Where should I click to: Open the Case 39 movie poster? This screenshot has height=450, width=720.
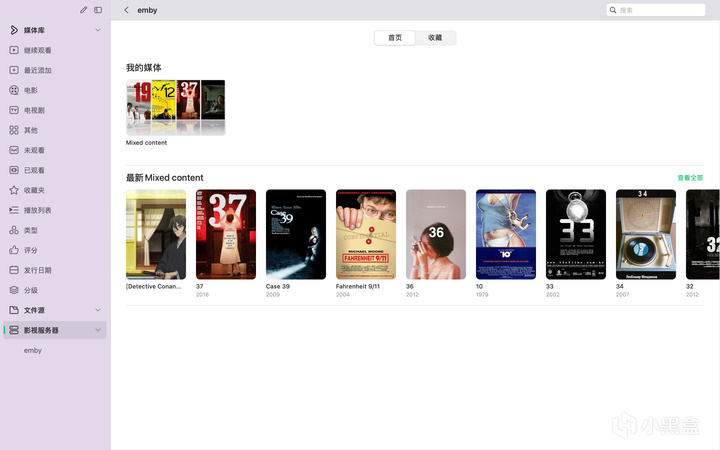[296, 234]
